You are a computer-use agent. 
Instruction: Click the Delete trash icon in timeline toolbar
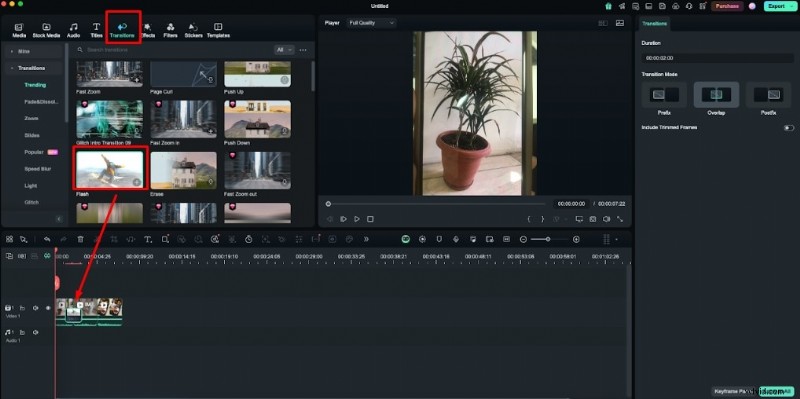[81, 239]
